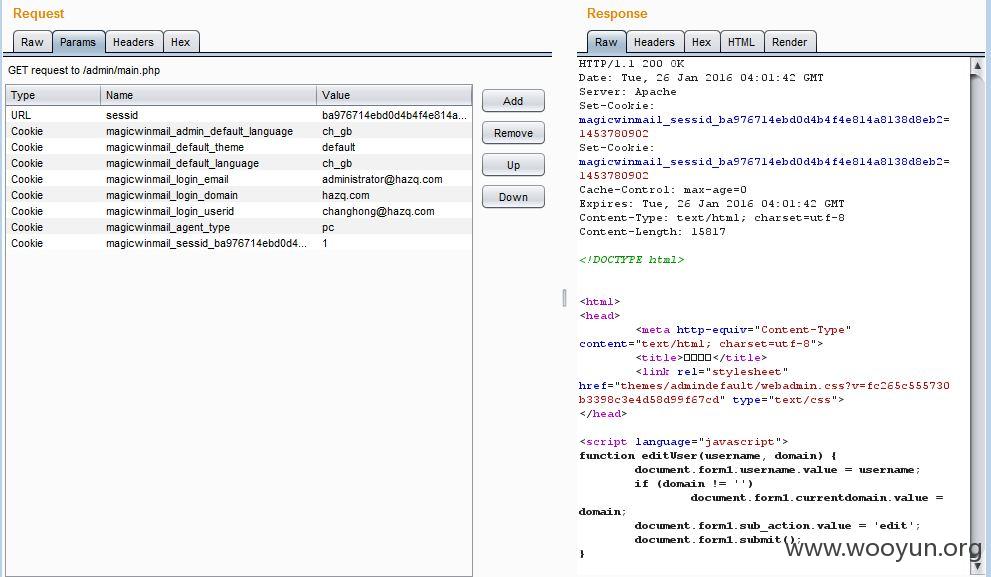Click the Add parameter button

tap(513, 101)
